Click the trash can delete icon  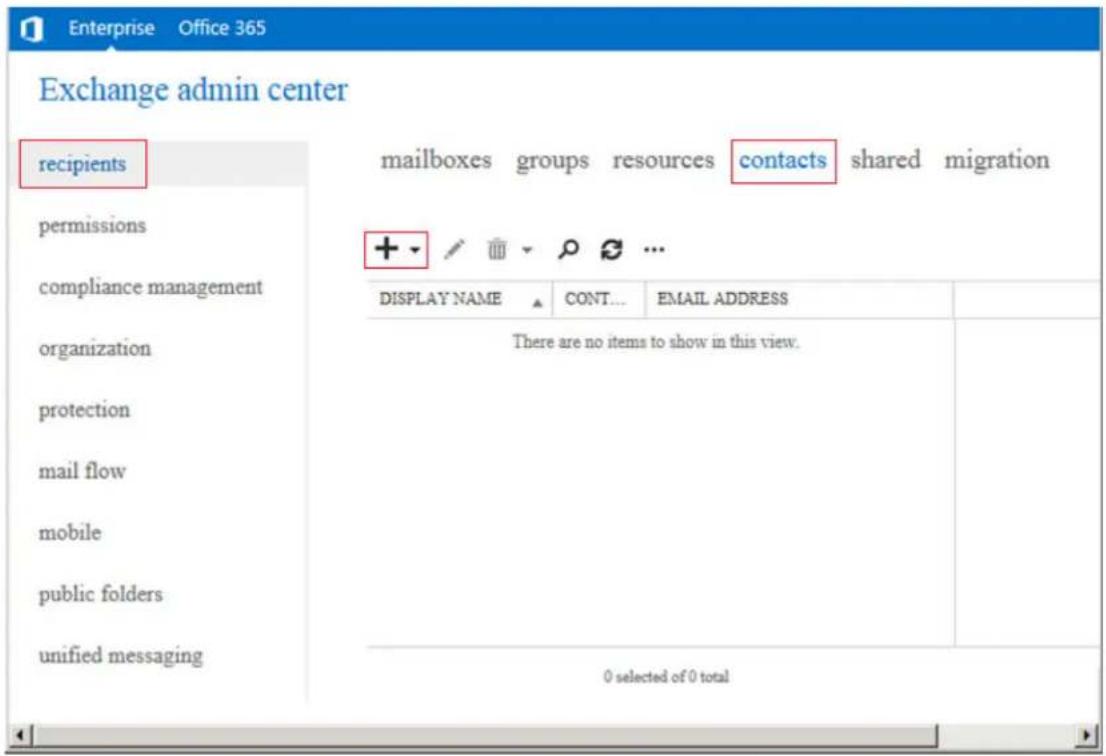[497, 249]
